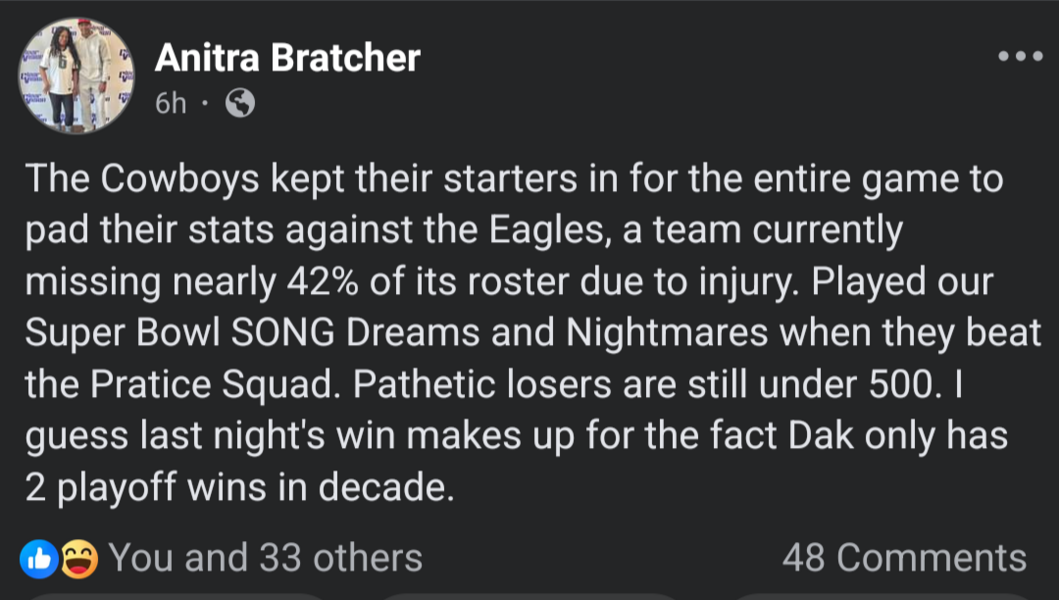Open Anitra Bratcher's circular profile picture

click(76, 76)
